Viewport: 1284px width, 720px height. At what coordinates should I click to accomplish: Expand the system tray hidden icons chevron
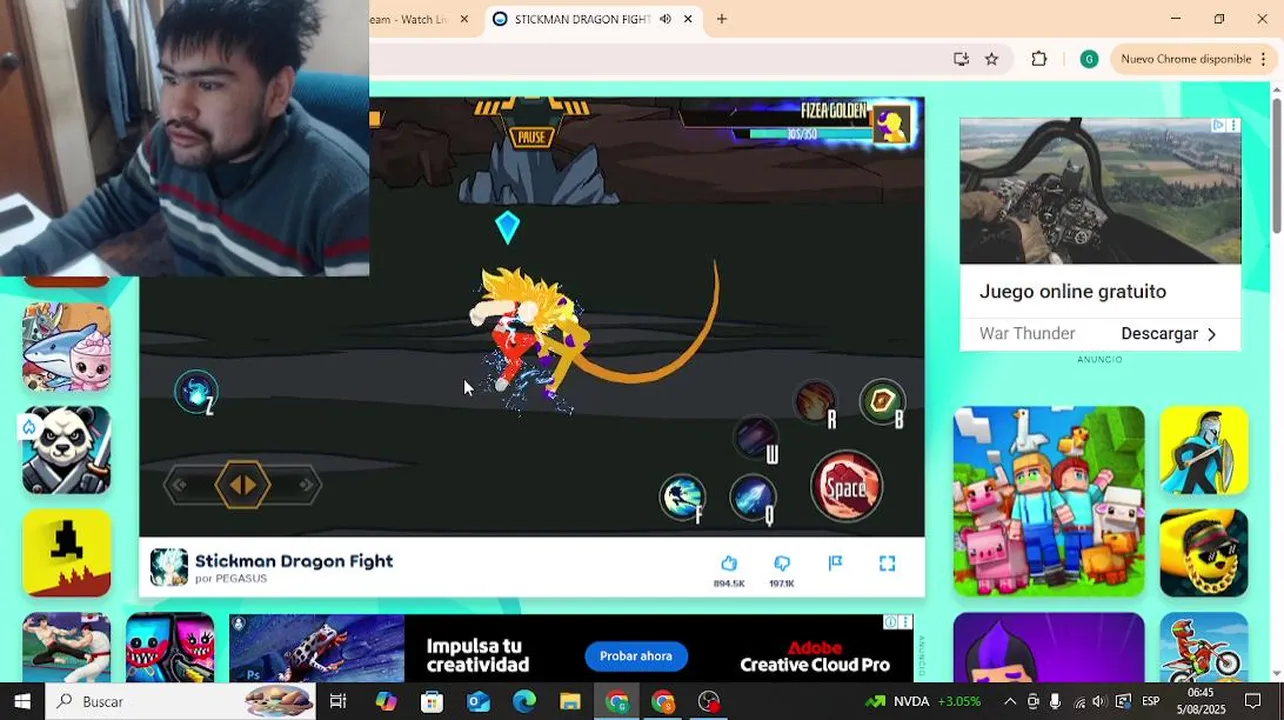[1010, 701]
